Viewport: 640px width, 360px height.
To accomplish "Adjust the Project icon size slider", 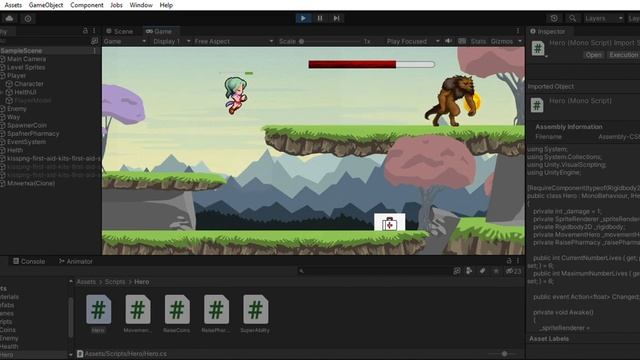I will [504, 354].
